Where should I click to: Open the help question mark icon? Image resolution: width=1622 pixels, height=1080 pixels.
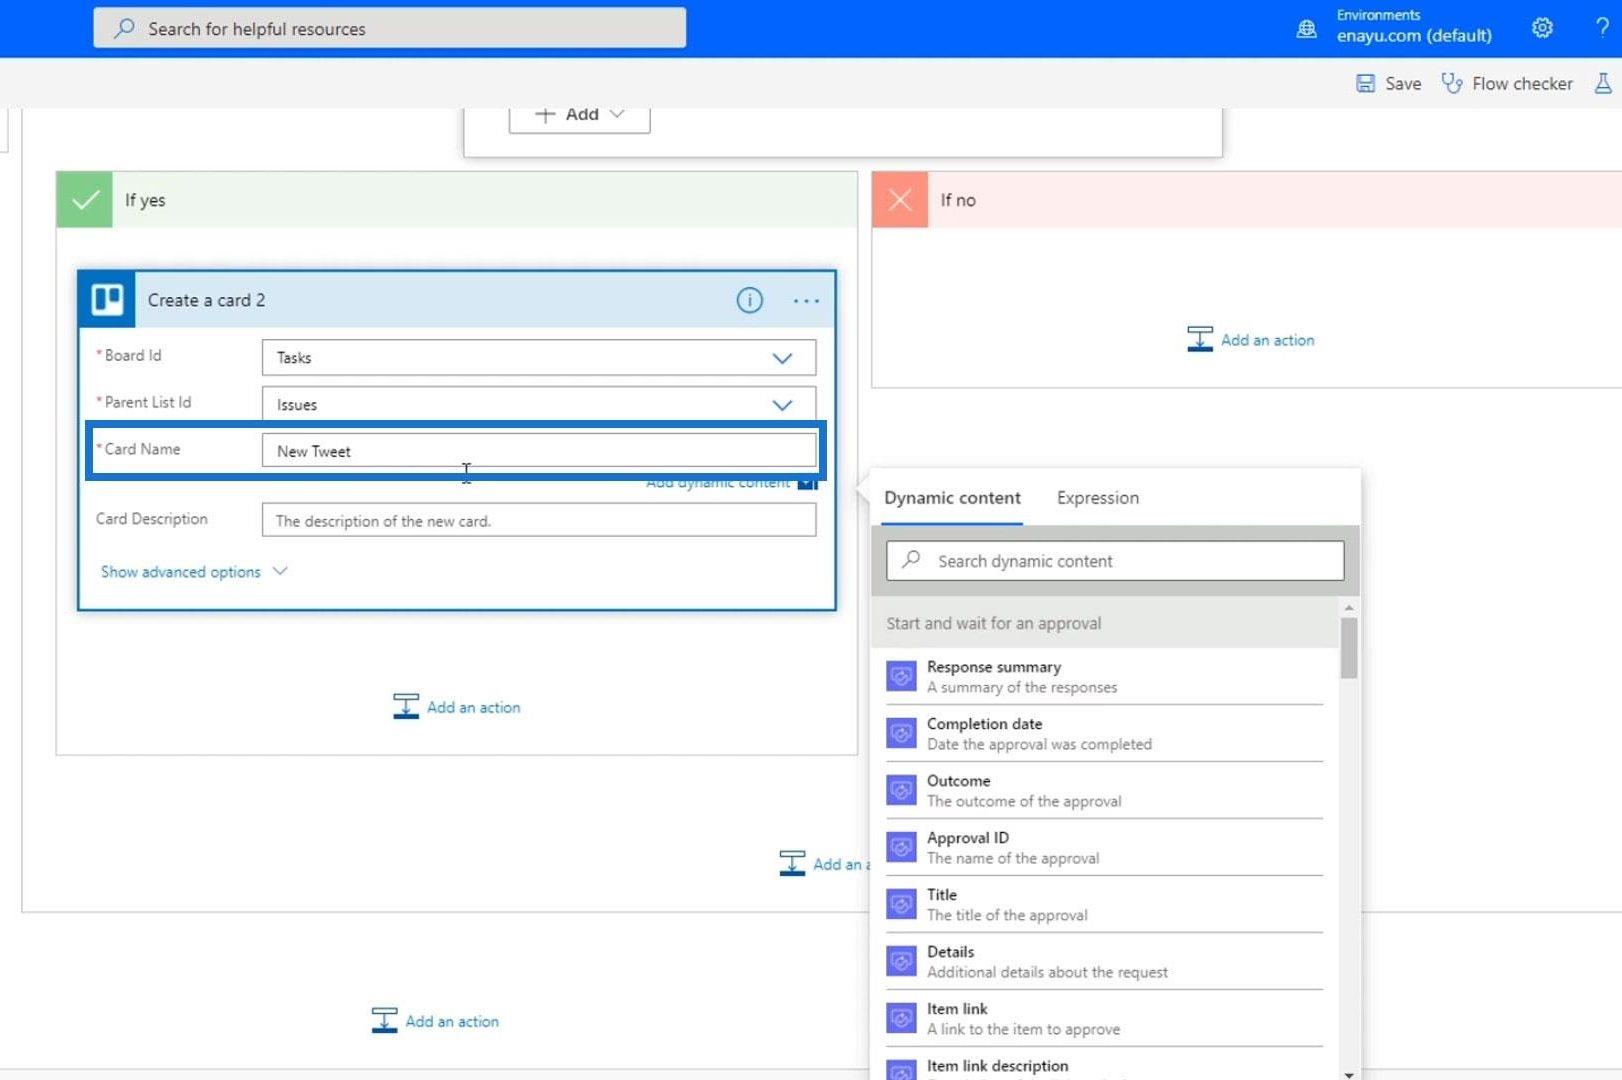click(1602, 28)
